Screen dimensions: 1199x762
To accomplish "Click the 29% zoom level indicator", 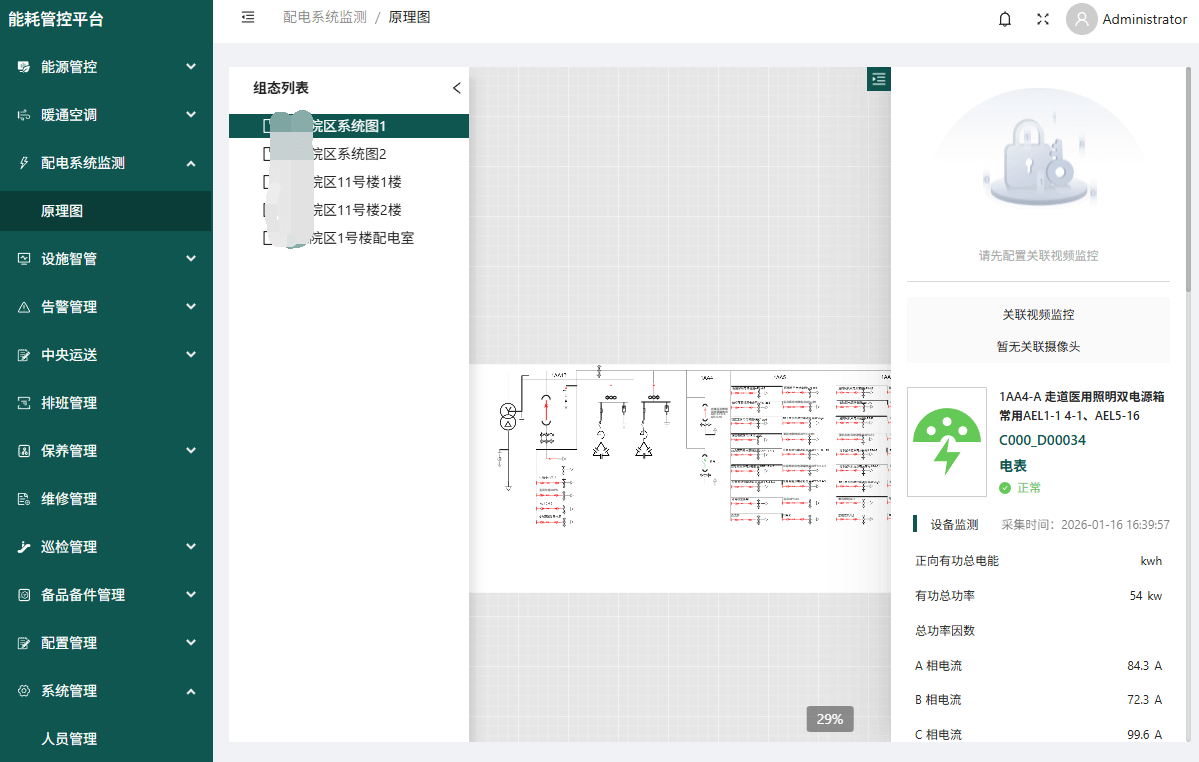I will tap(829, 719).
